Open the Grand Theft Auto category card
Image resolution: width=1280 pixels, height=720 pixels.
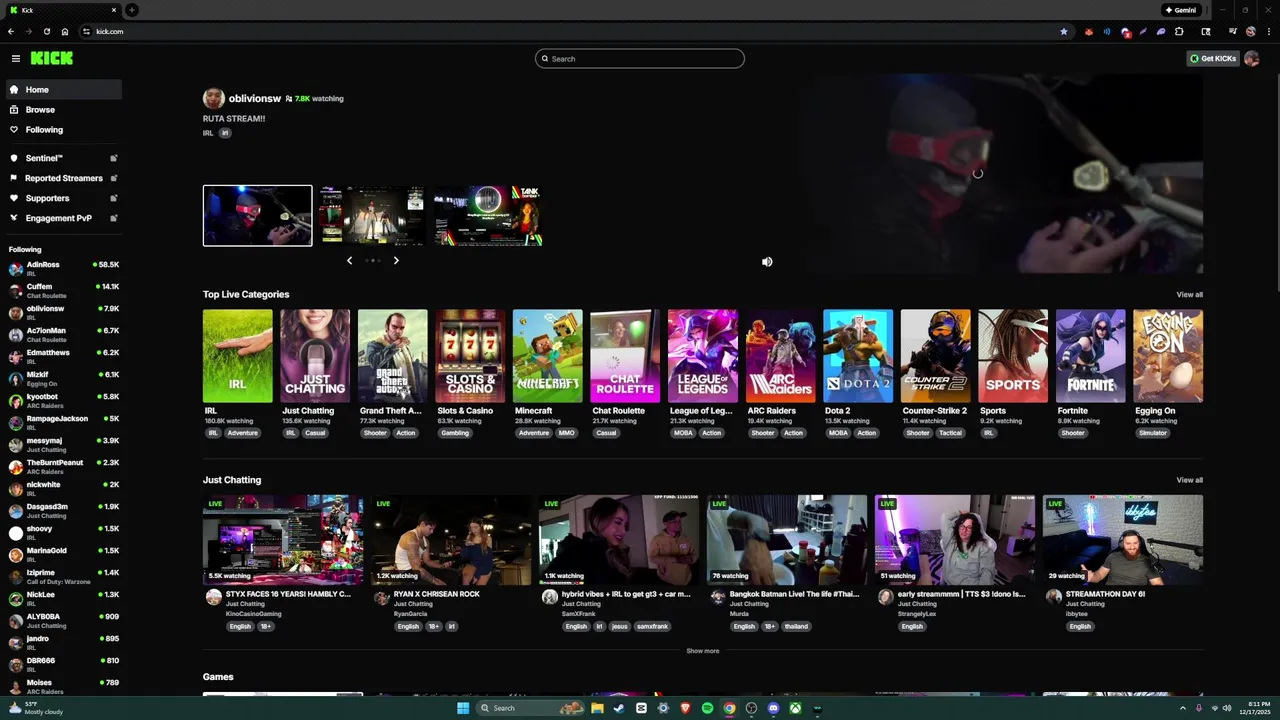(x=393, y=356)
